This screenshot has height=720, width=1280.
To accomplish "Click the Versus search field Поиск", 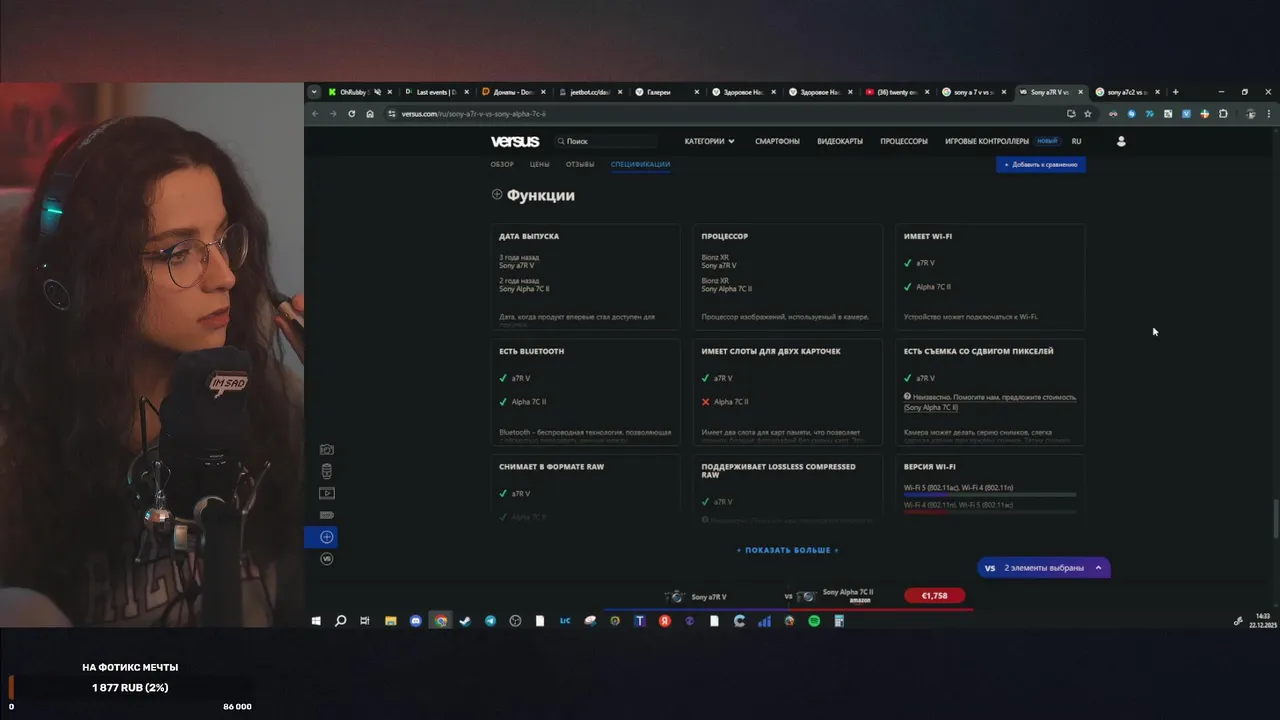I will pos(605,141).
